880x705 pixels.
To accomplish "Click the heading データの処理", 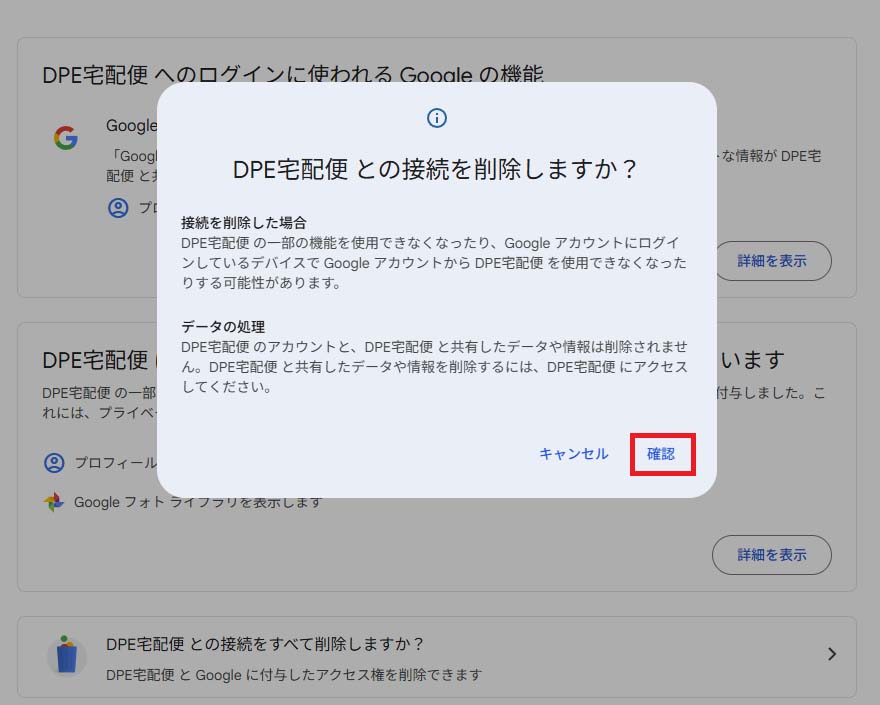I will (x=223, y=327).
